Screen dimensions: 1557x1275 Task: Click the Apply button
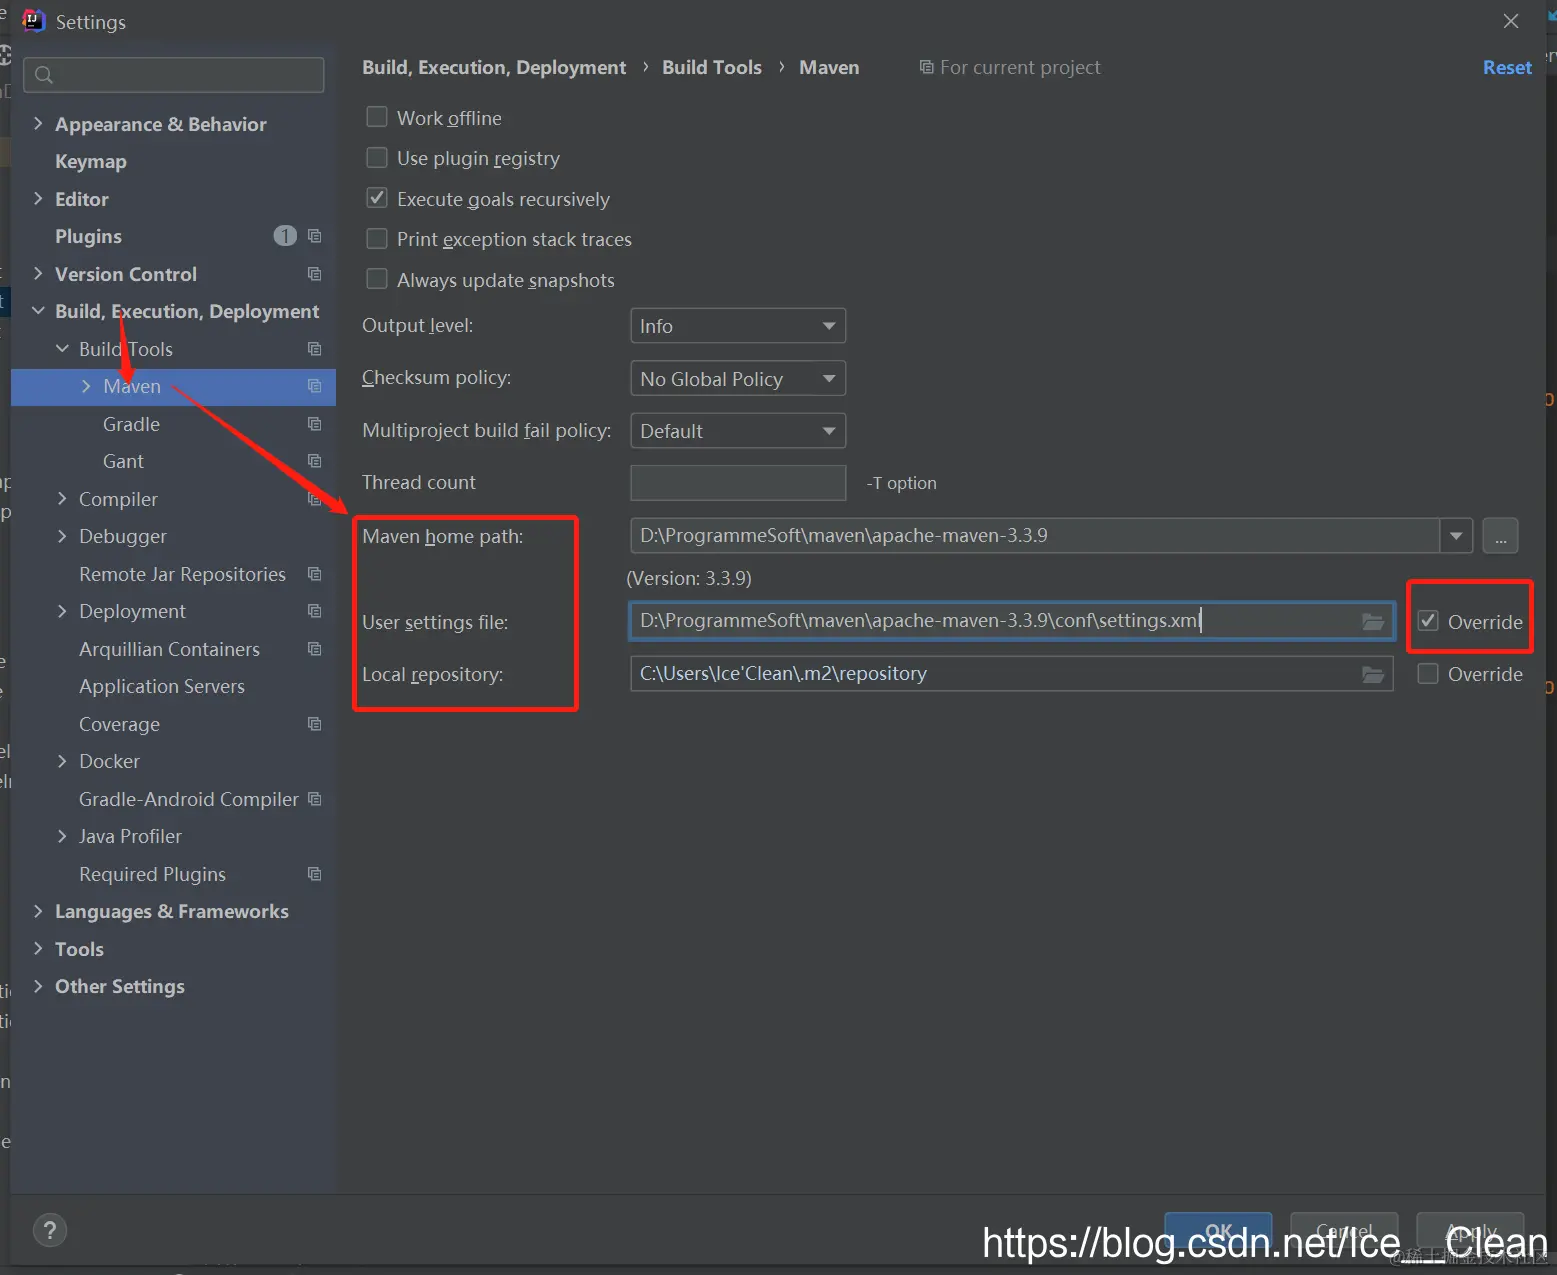tap(1470, 1231)
